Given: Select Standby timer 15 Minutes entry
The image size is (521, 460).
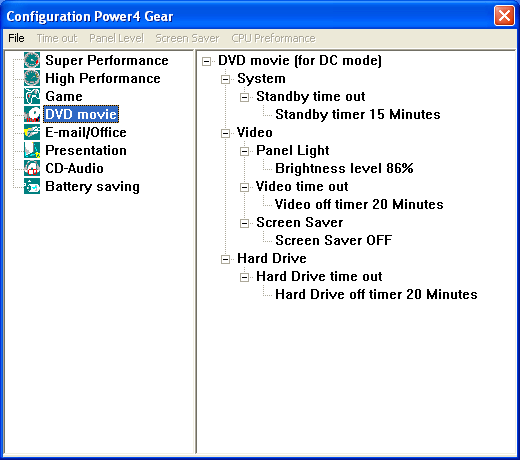Looking at the screenshot, I should (358, 114).
